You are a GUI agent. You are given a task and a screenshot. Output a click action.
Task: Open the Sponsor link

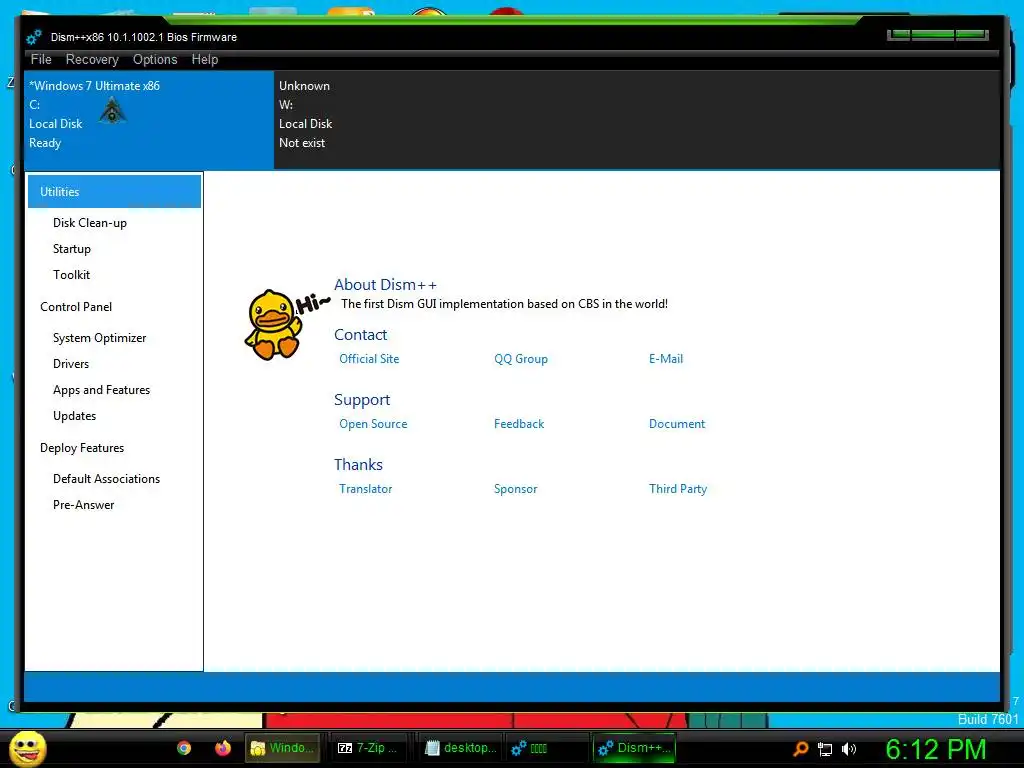pos(515,488)
